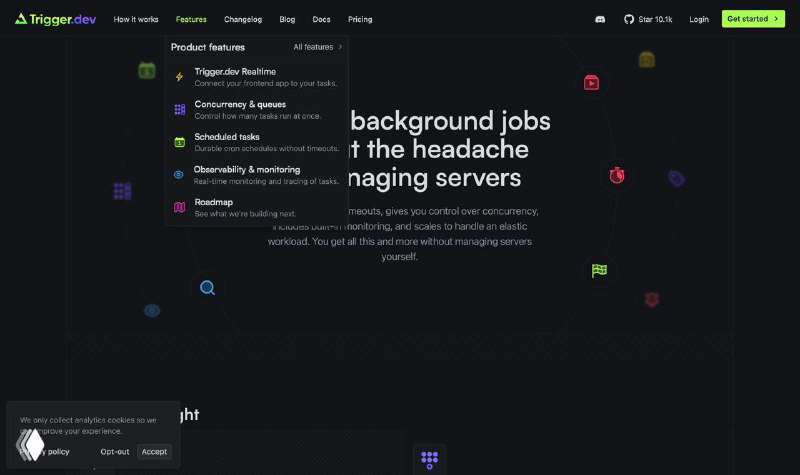Click the lightning bolt Realtime icon
The height and width of the screenshot is (475, 800).
click(179, 77)
